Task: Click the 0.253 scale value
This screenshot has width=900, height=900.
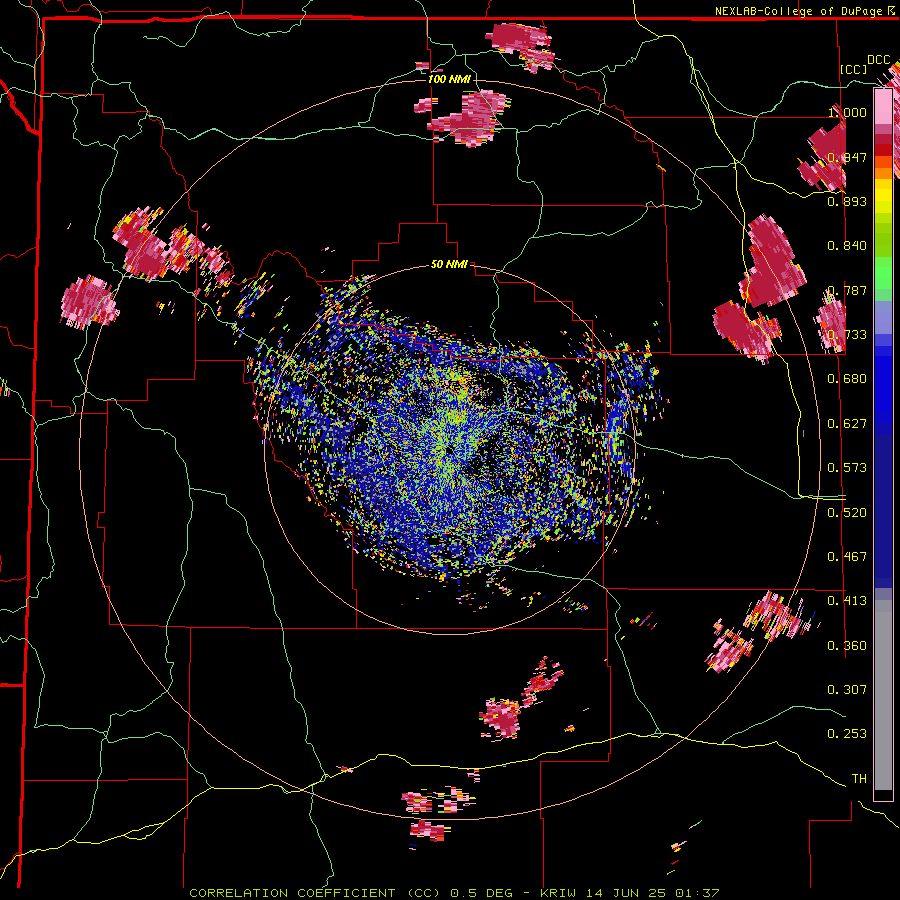Action: pos(847,734)
